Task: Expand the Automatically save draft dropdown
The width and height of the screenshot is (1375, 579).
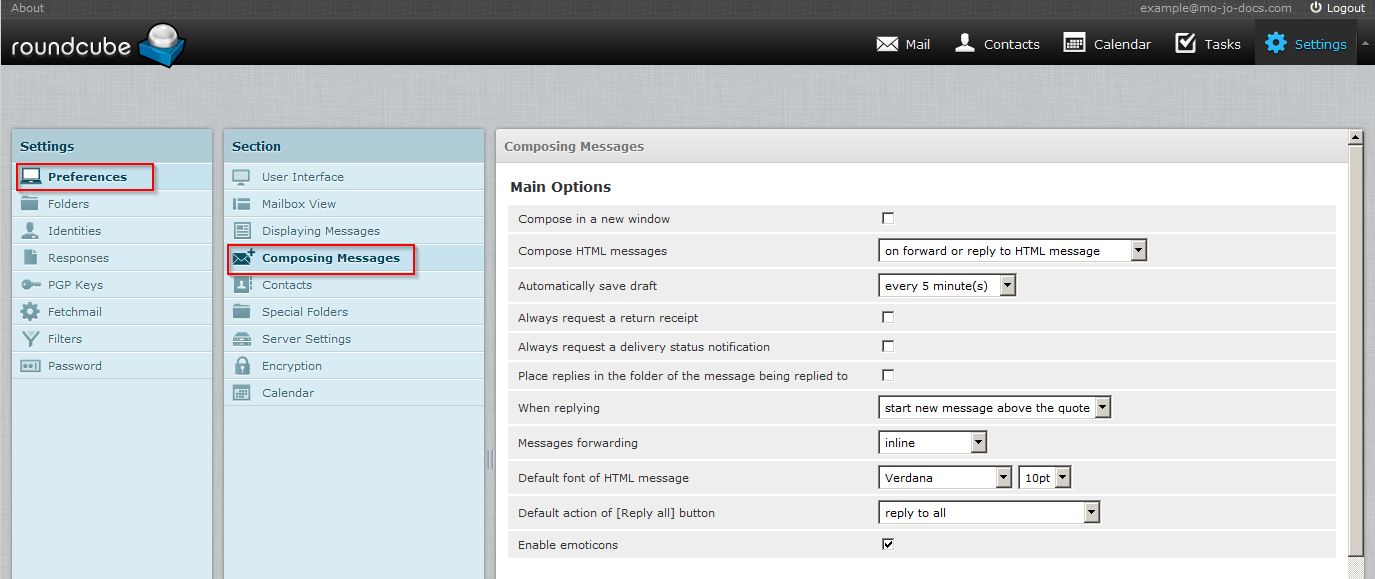Action: (946, 286)
